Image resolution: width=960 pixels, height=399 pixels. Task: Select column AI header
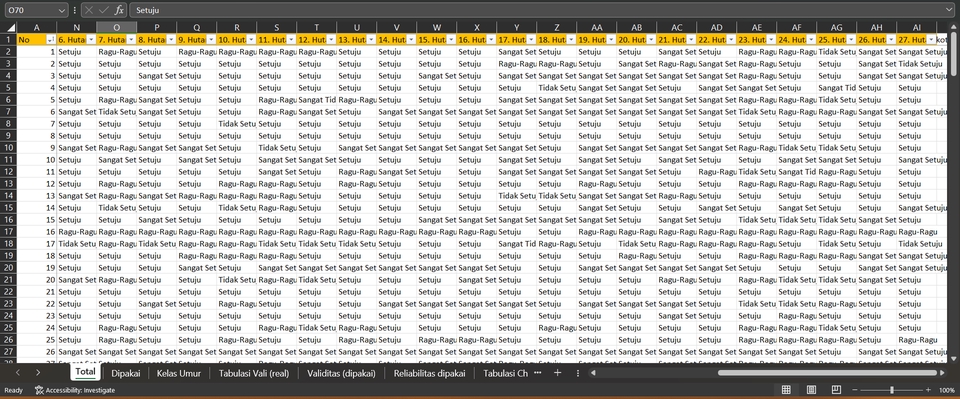click(916, 28)
